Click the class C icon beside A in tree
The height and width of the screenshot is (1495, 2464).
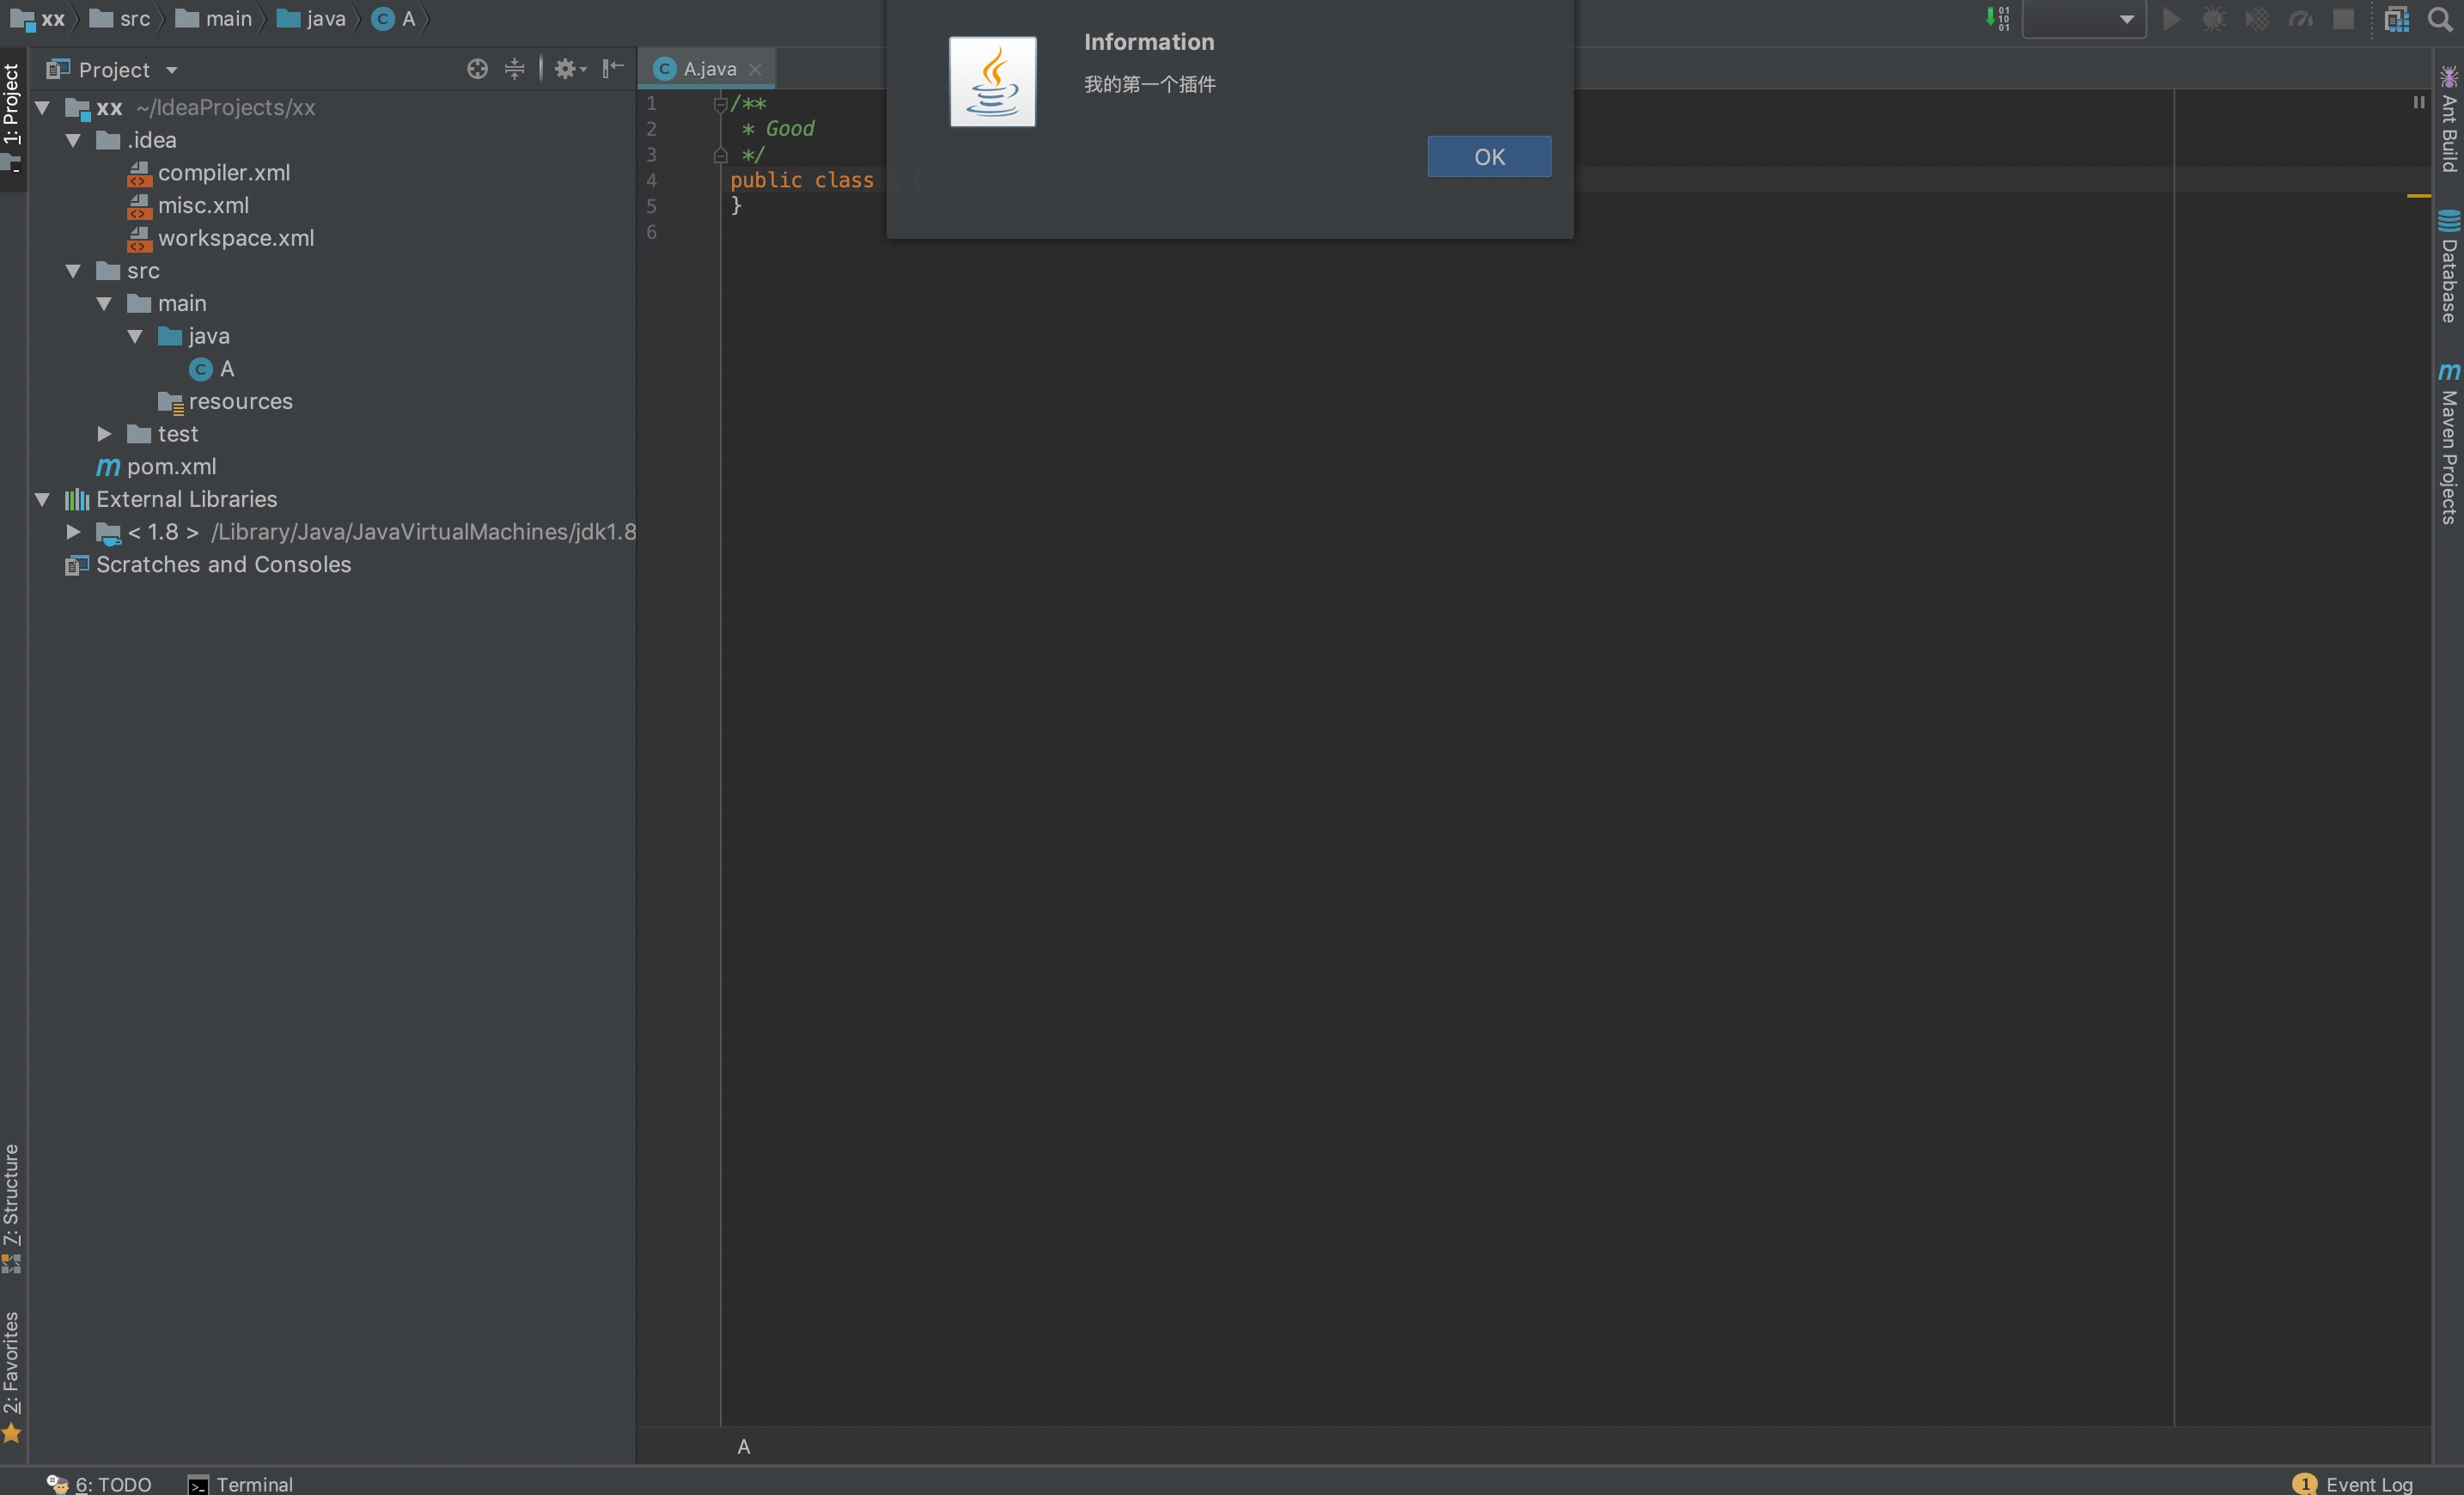(201, 369)
